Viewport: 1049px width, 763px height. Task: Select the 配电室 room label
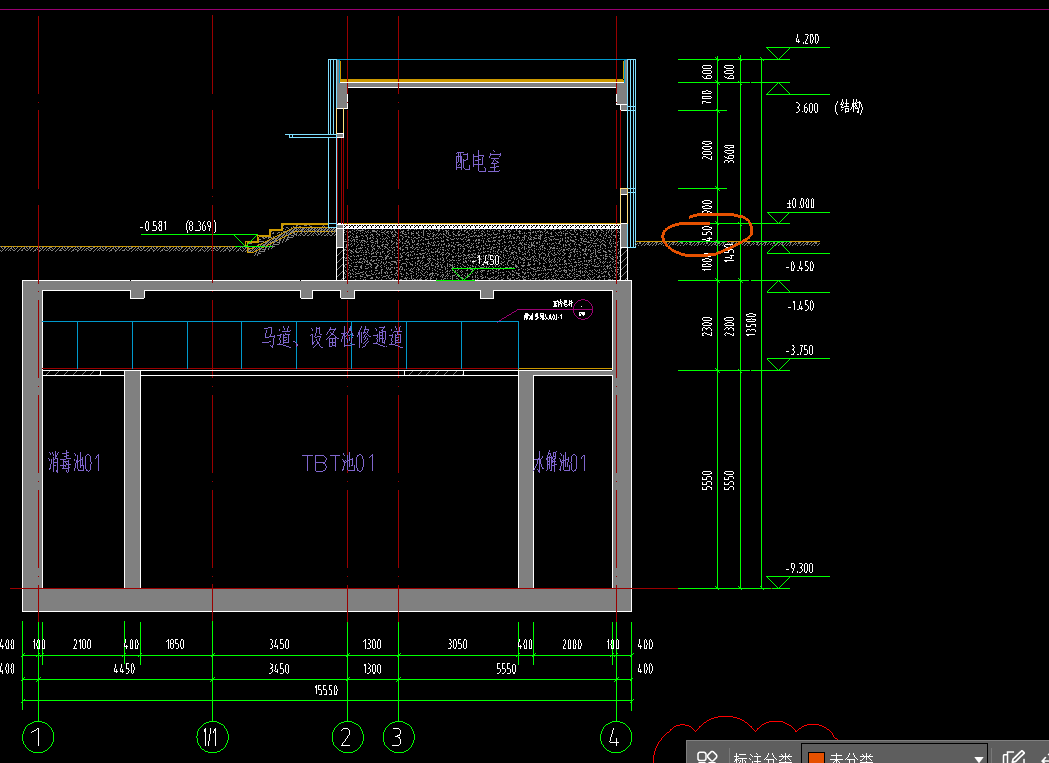pos(478,161)
